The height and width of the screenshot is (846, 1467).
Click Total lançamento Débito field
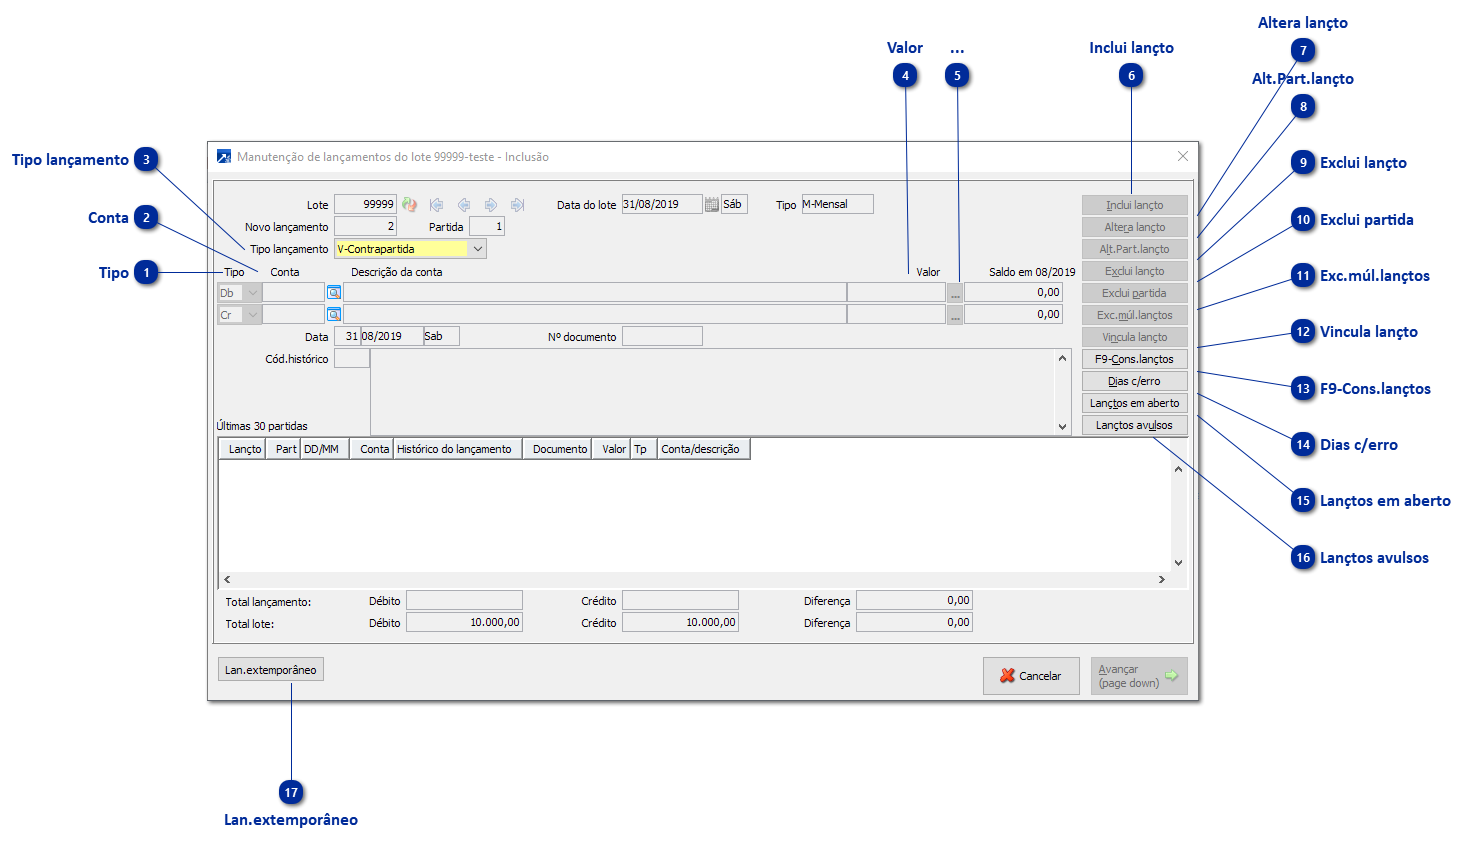464,600
